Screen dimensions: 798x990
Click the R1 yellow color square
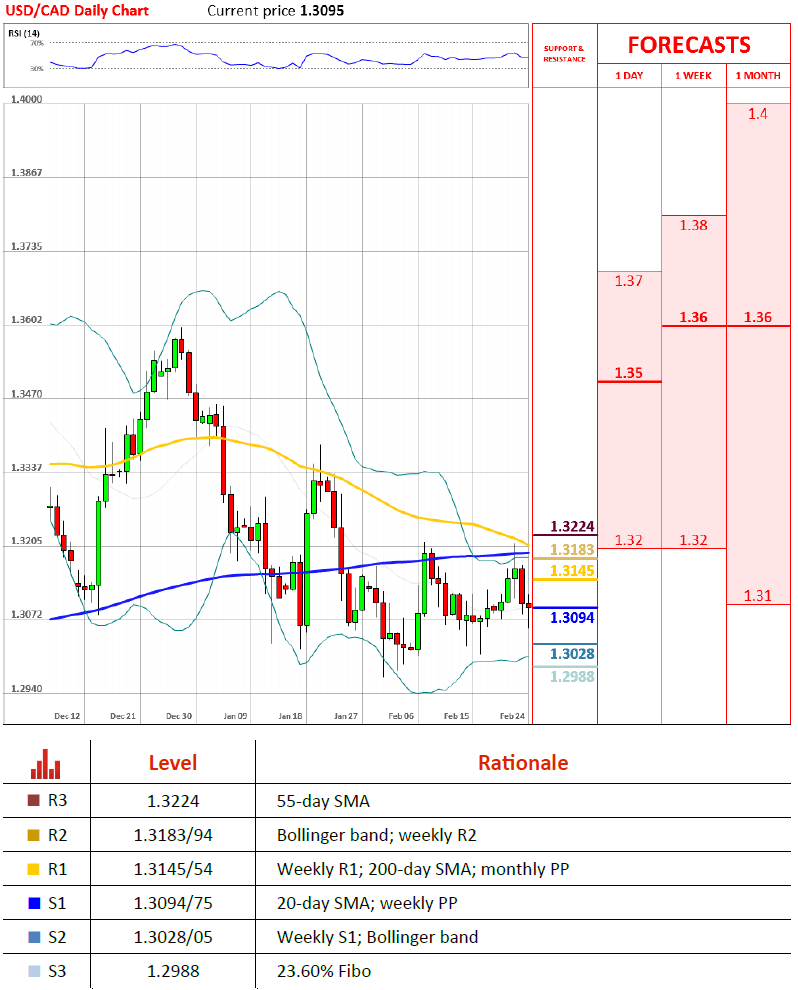[34, 869]
